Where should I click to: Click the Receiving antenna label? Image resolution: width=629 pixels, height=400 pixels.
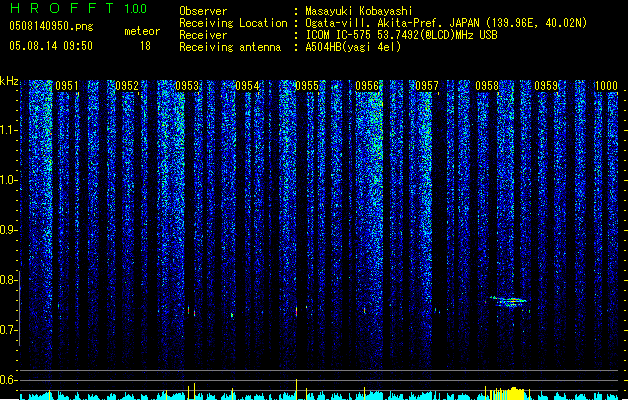coord(230,47)
